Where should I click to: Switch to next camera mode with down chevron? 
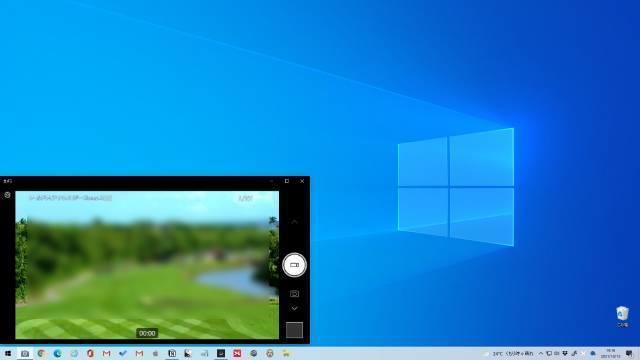pos(294,309)
